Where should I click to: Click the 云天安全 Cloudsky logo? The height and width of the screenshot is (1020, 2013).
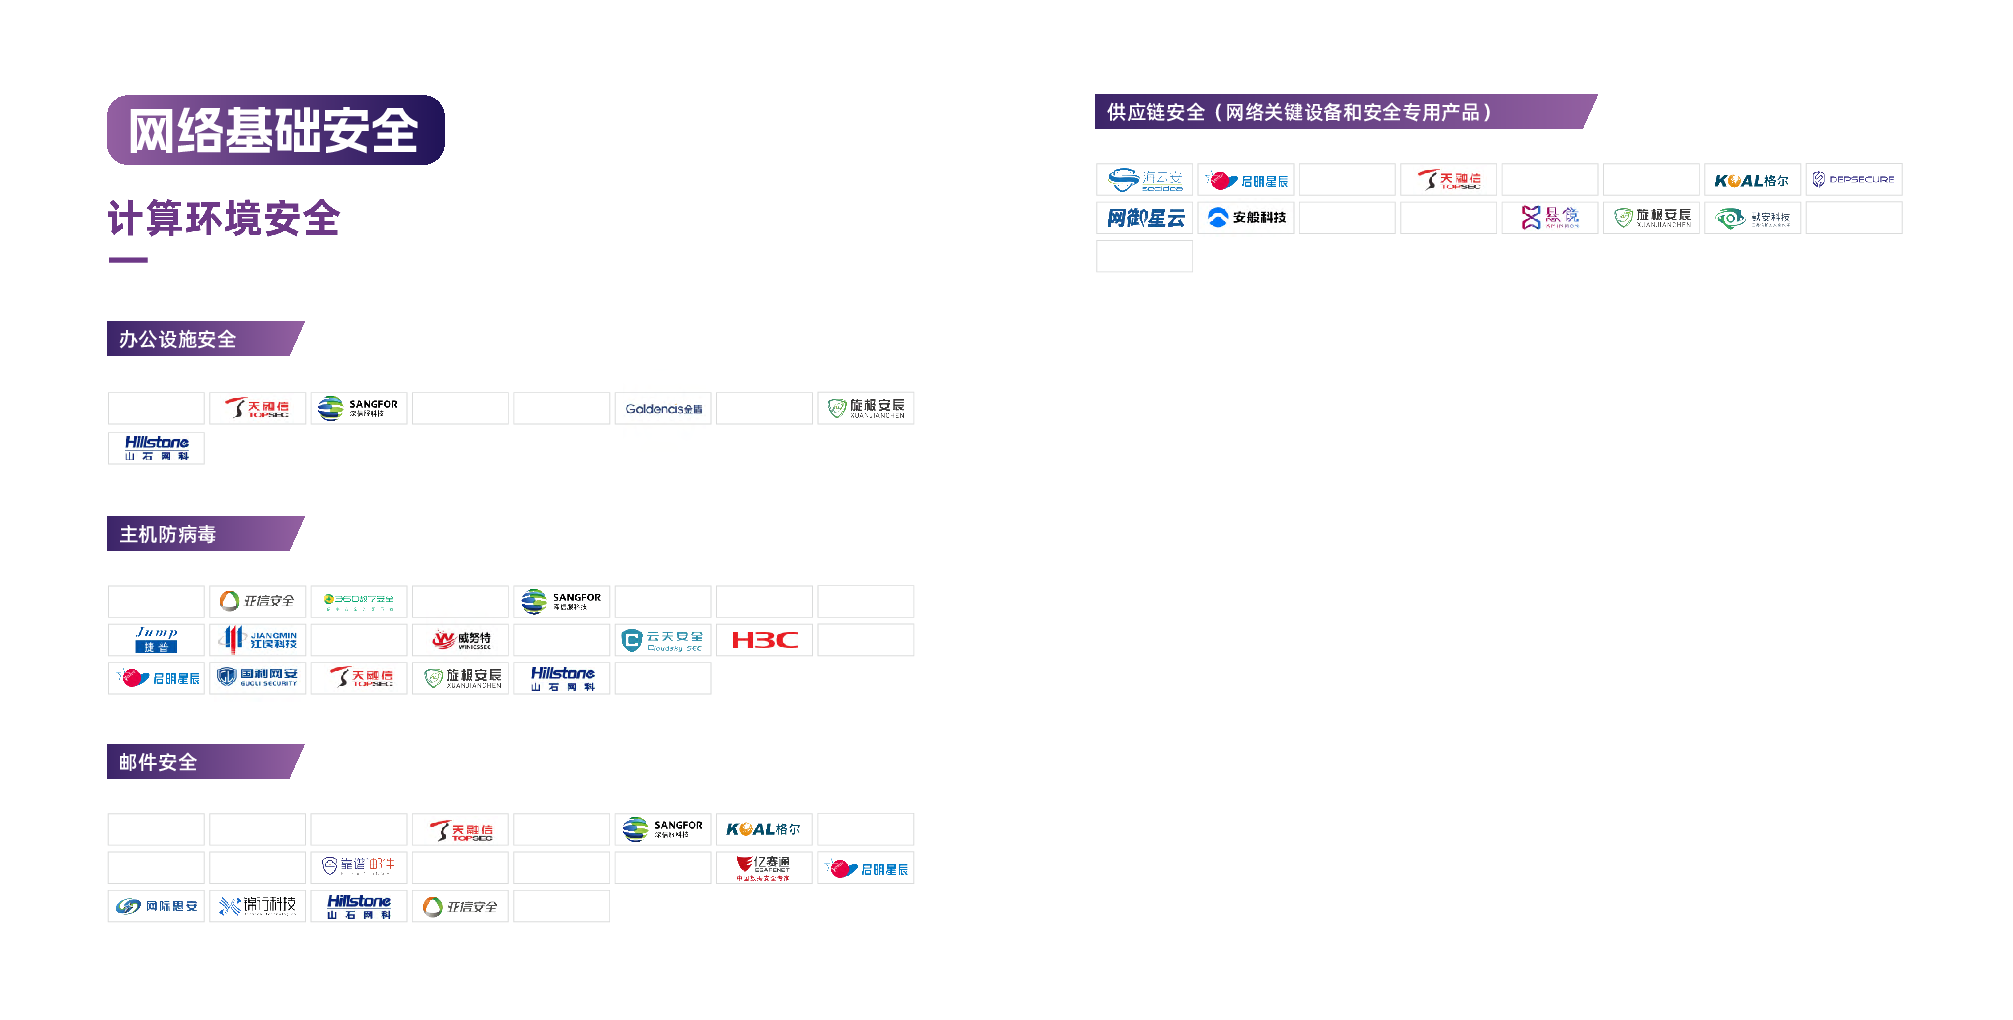pyautogui.click(x=663, y=640)
